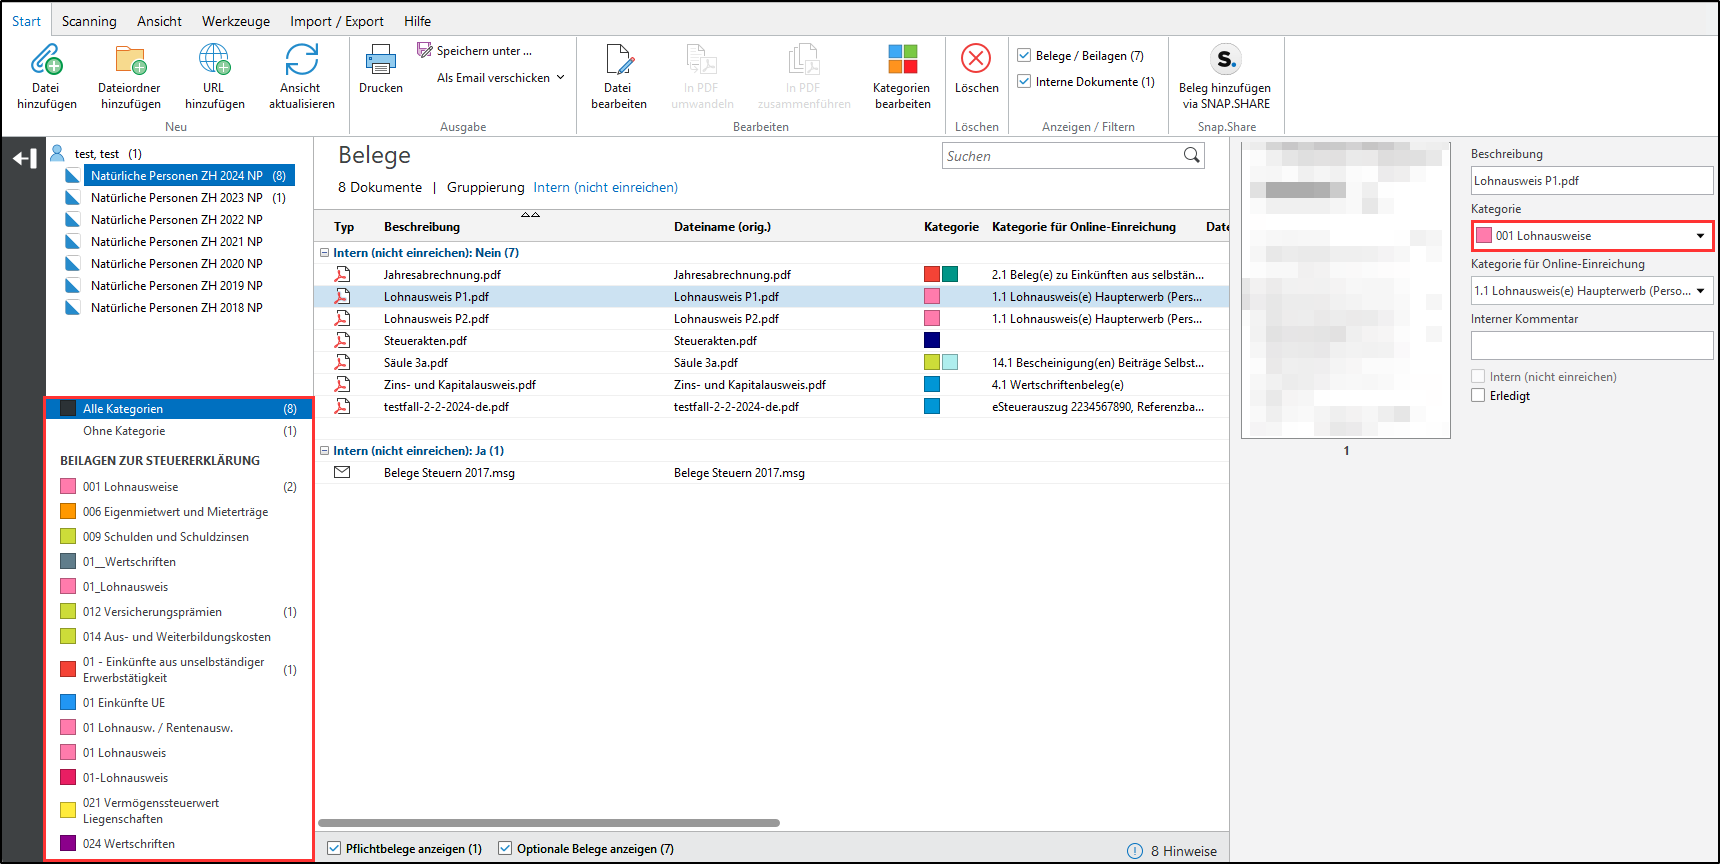
Task: Click the horizontal scrollbar under document list
Action: tap(548, 823)
